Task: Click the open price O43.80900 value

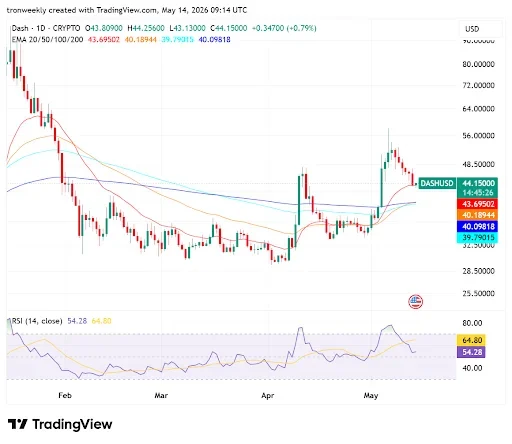Action: [104, 28]
